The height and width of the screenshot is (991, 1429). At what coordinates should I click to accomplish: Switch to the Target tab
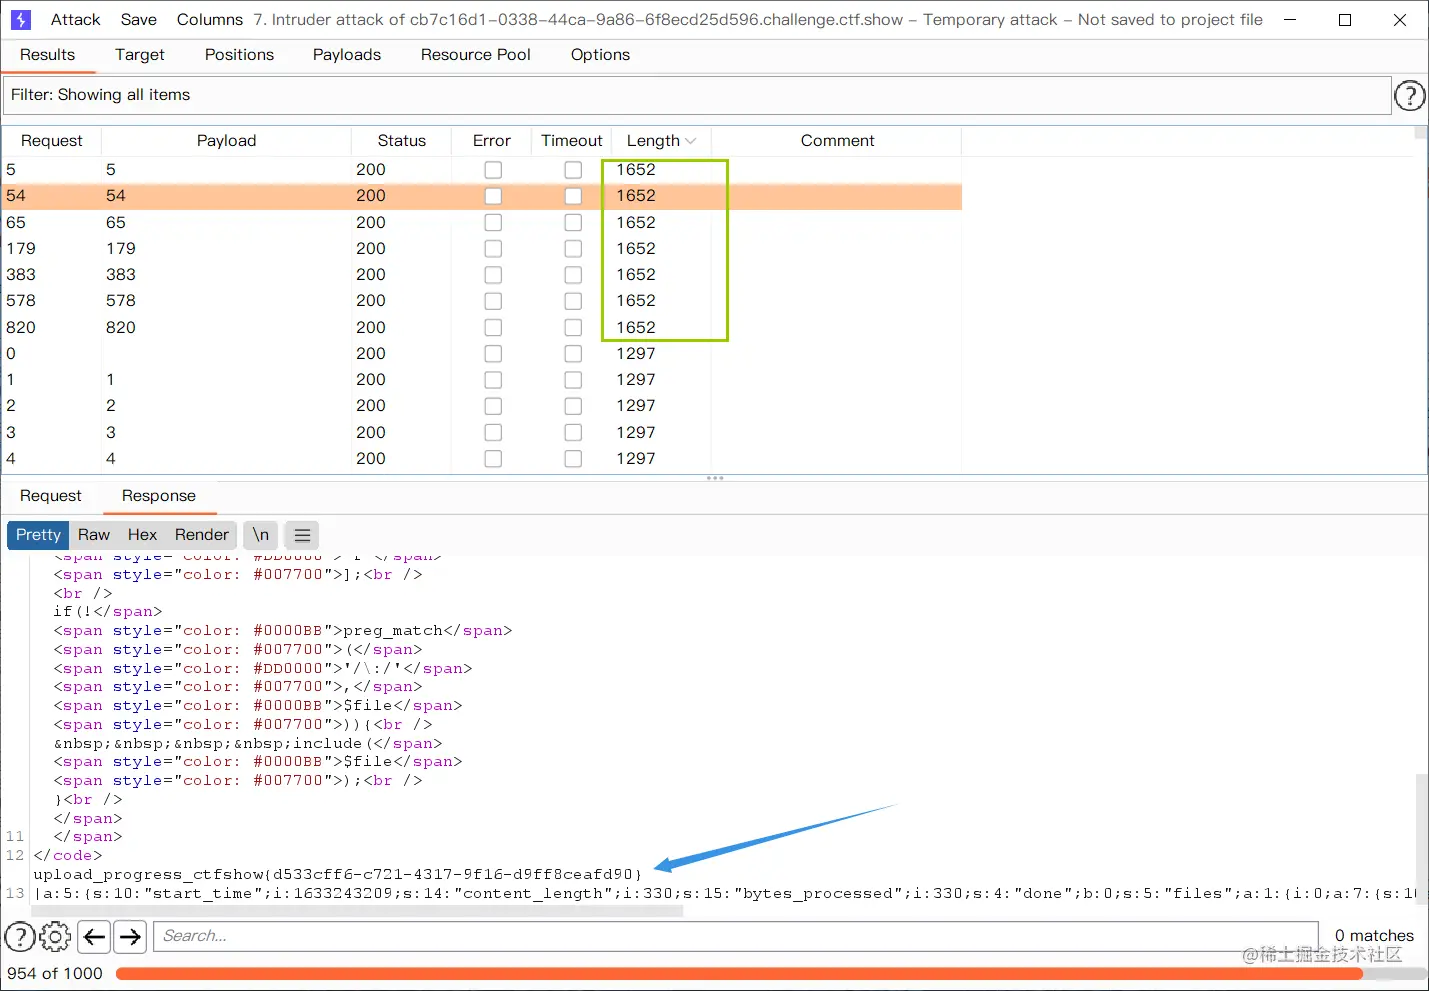point(139,55)
